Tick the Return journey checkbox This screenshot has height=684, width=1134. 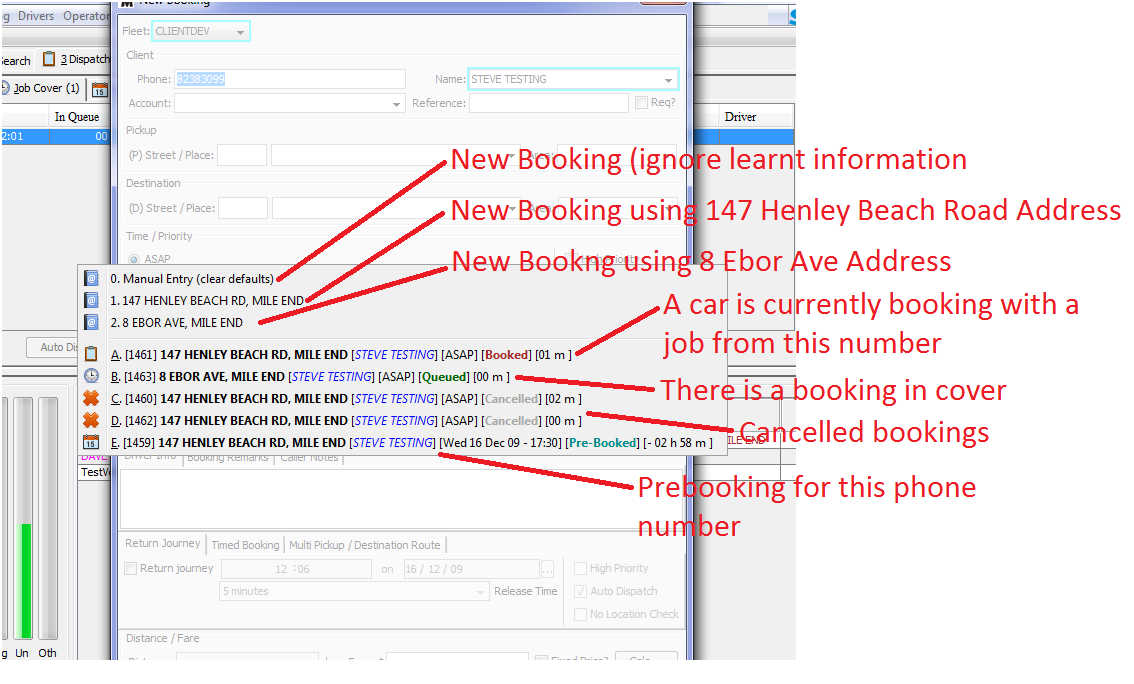click(x=131, y=569)
